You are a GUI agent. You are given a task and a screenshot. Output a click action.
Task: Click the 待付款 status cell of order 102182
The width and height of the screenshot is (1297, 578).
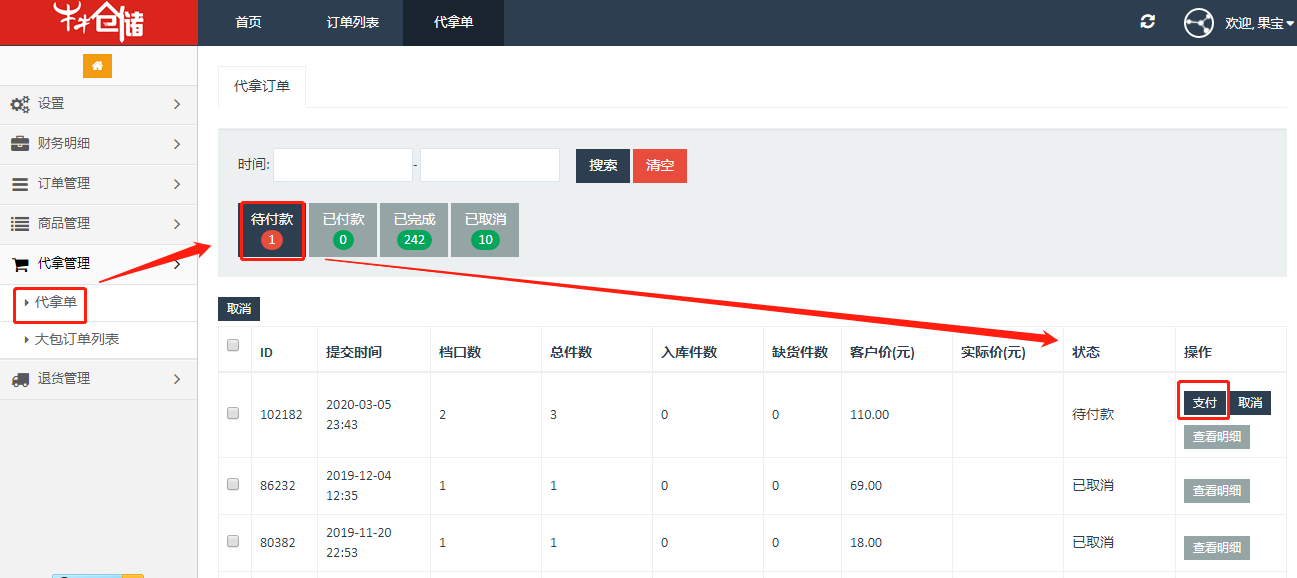pos(1093,414)
